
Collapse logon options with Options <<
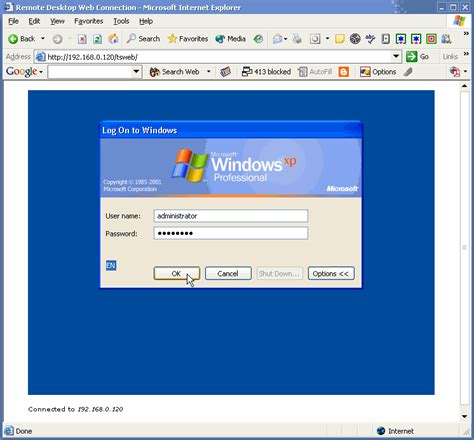coord(331,273)
